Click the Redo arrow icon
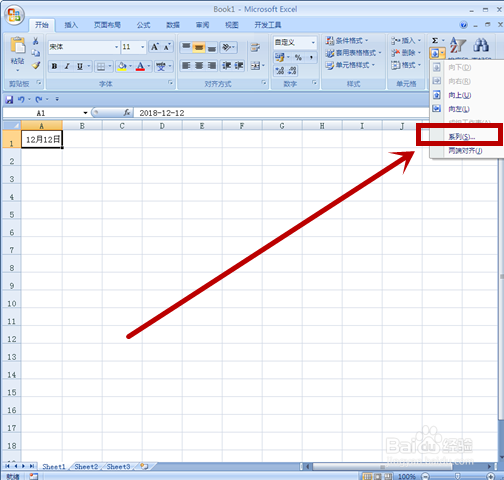The image size is (504, 480). pyautogui.click(x=39, y=99)
